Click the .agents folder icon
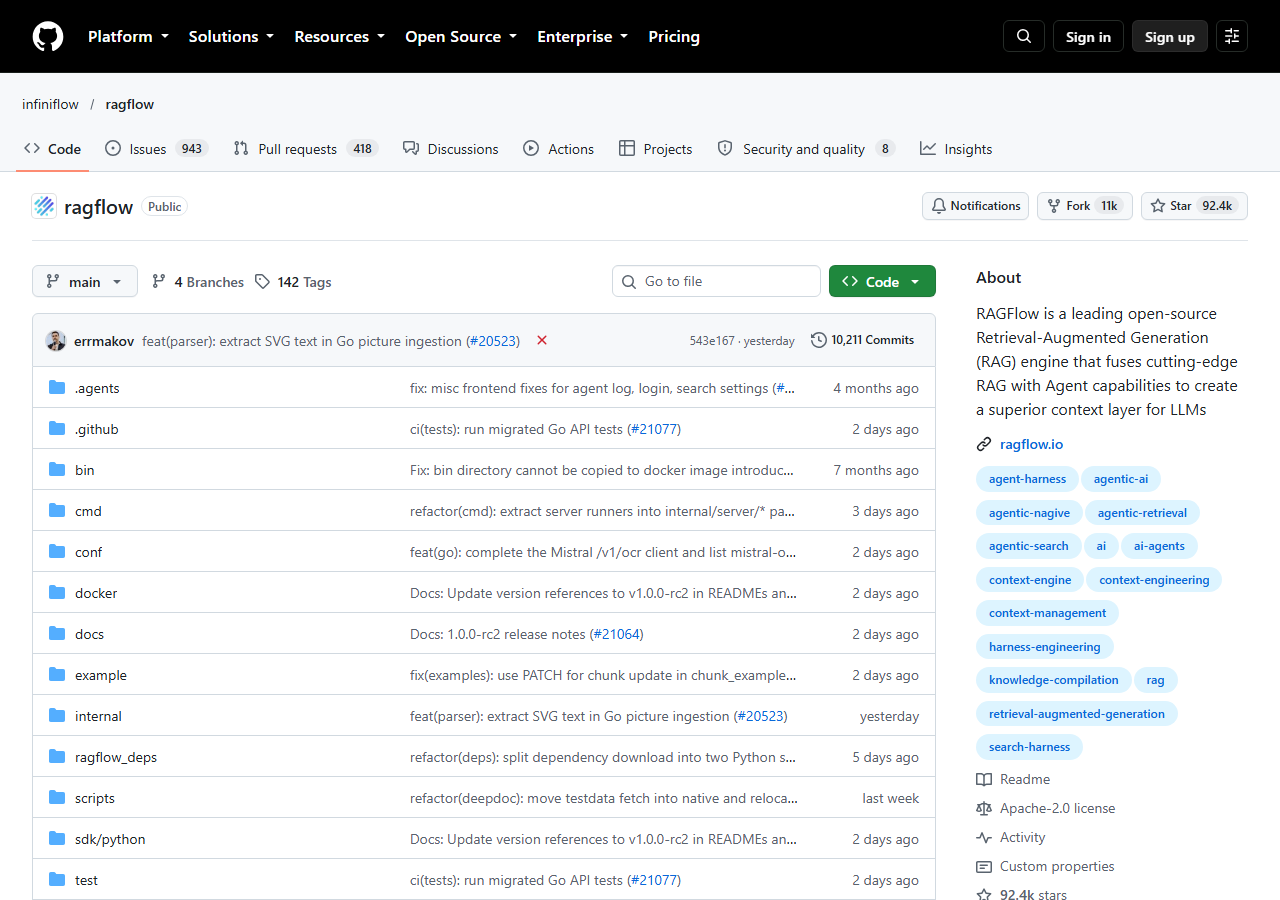1280x900 pixels. click(x=57, y=388)
